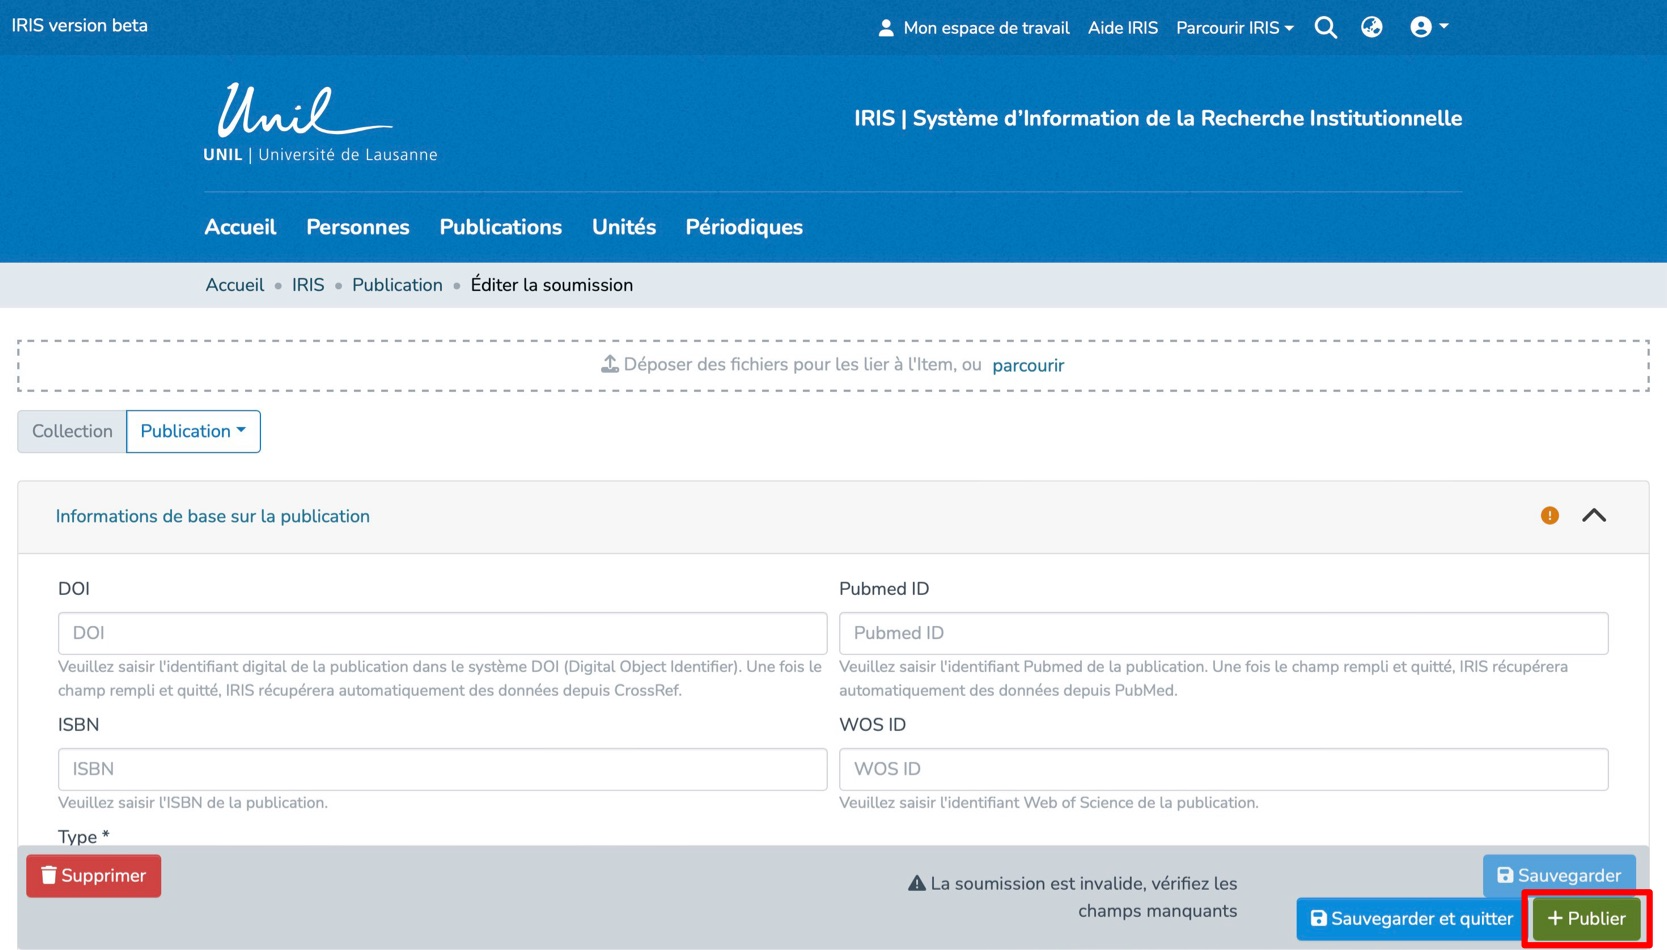This screenshot has width=1667, height=950.
Task: Open the Personnes nav item
Action: [x=357, y=228]
